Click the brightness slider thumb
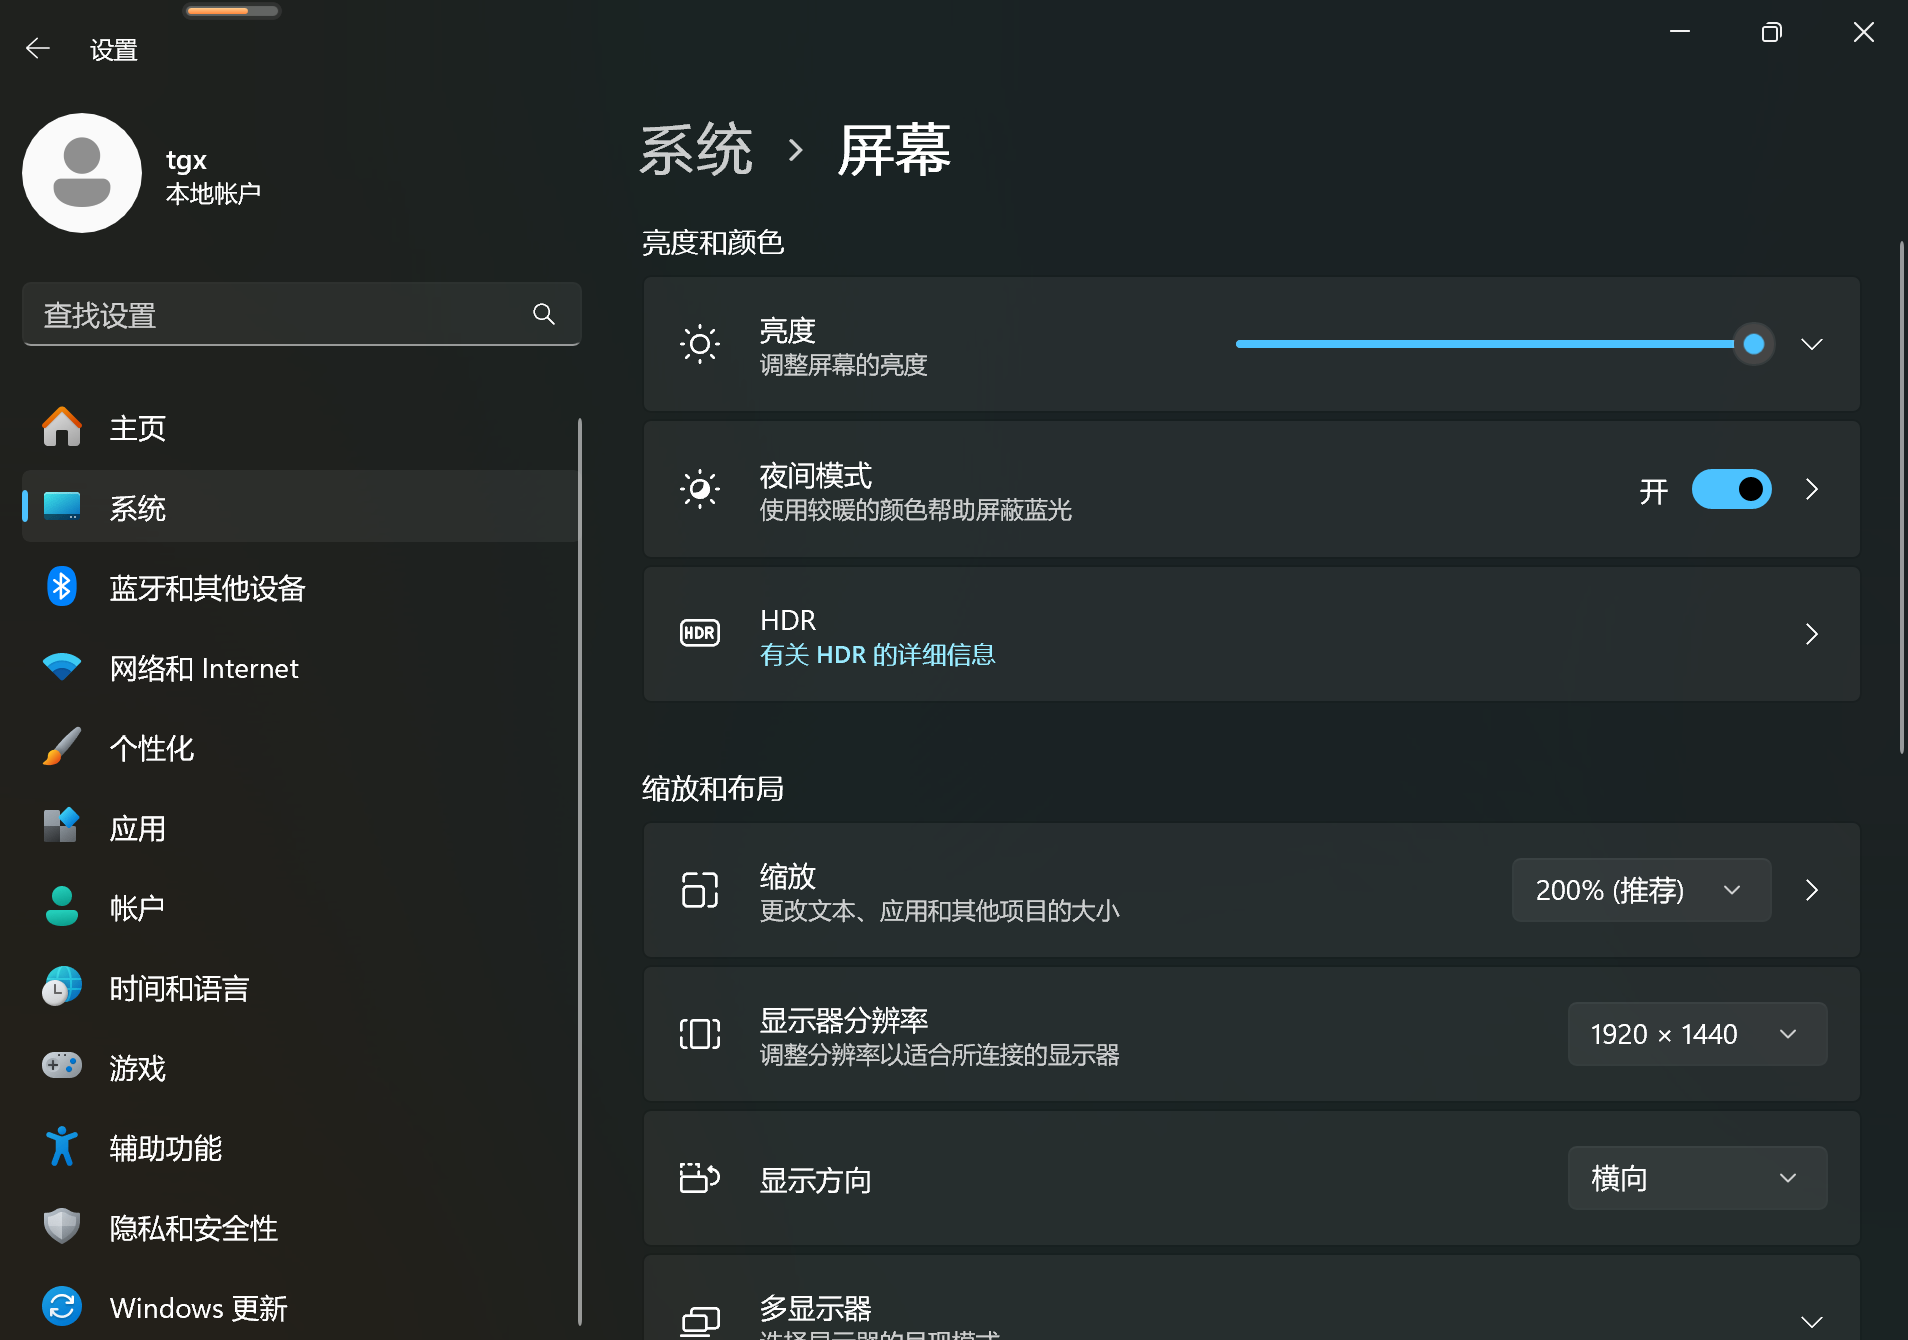The width and height of the screenshot is (1908, 1340). click(x=1753, y=344)
